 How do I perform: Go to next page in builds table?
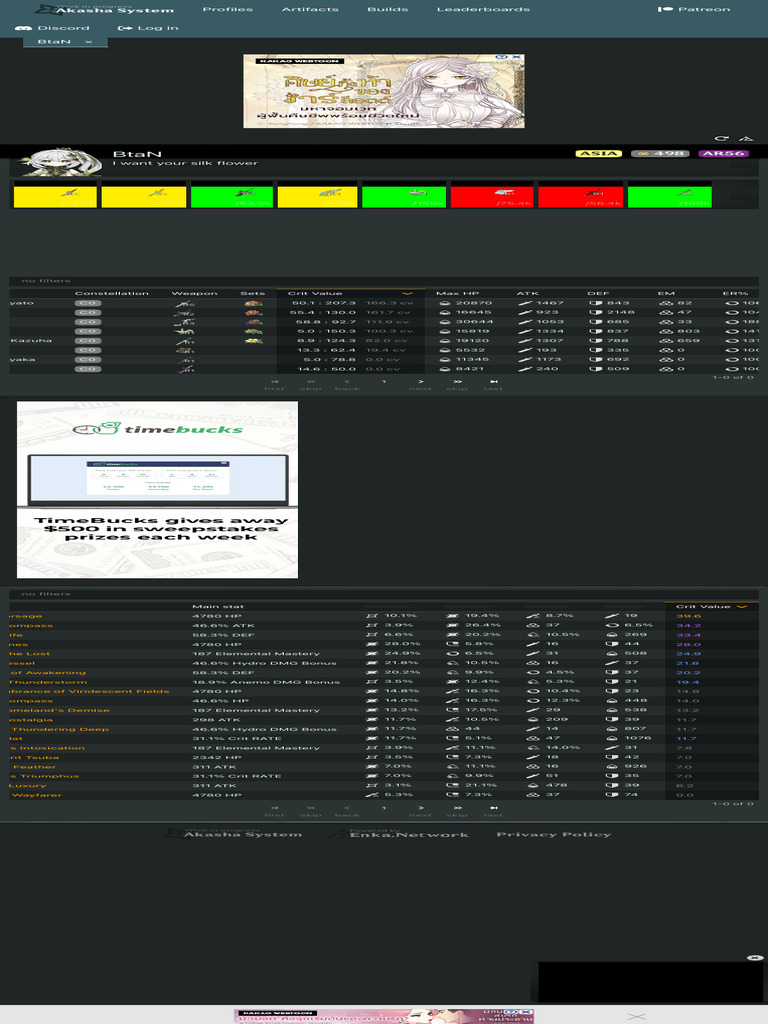pyautogui.click(x=421, y=382)
